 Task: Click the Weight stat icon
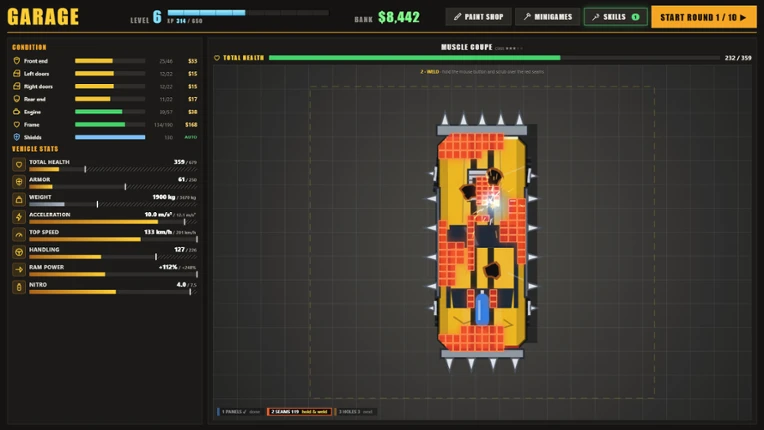(19, 200)
